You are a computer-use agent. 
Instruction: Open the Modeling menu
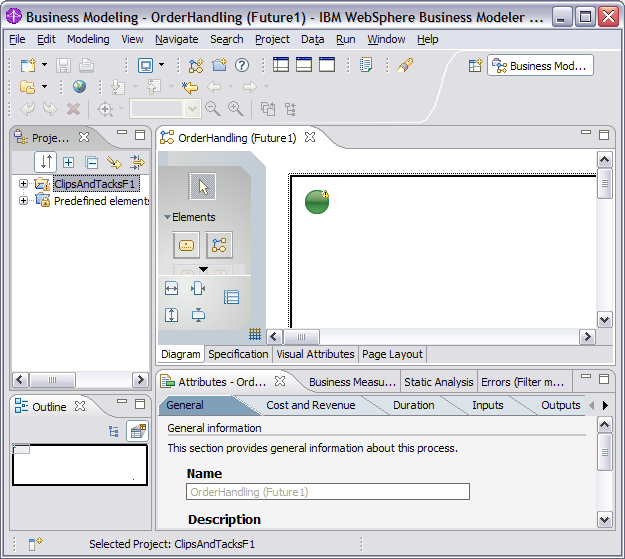point(88,39)
